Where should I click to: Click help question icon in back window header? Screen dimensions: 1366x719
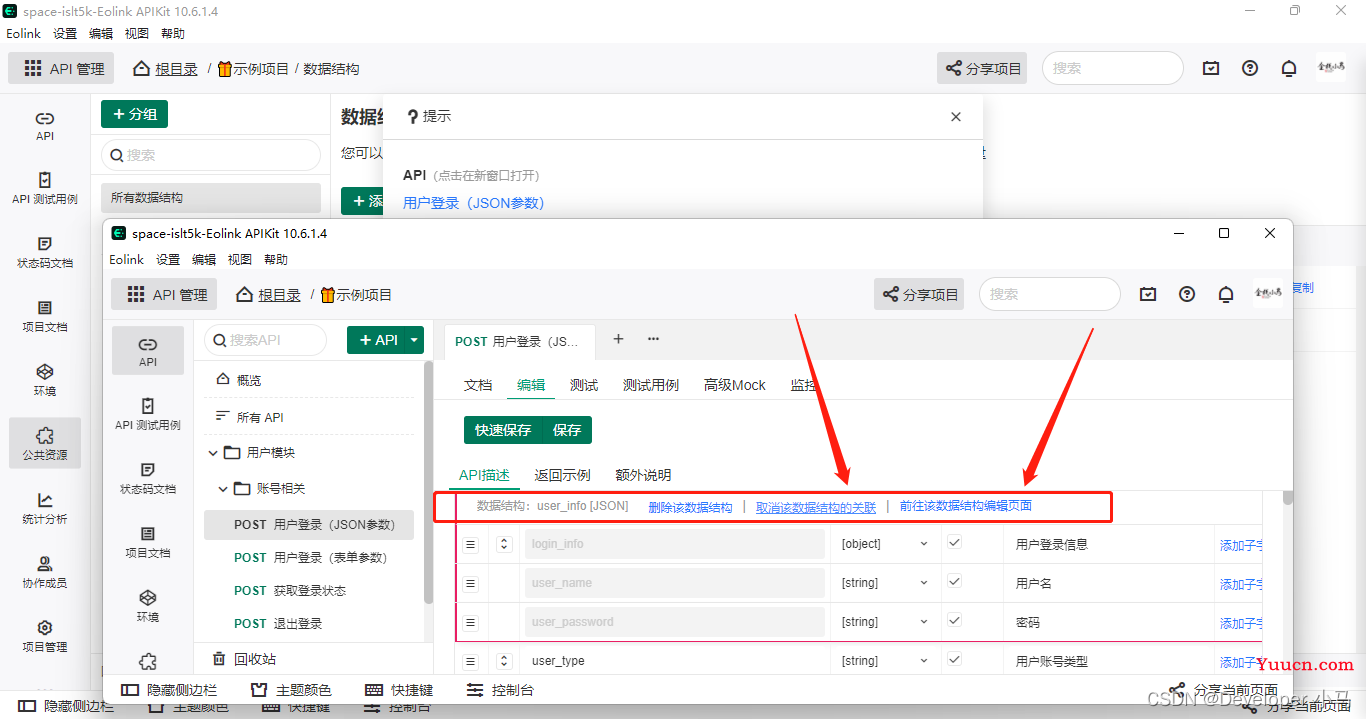[x=1250, y=68]
